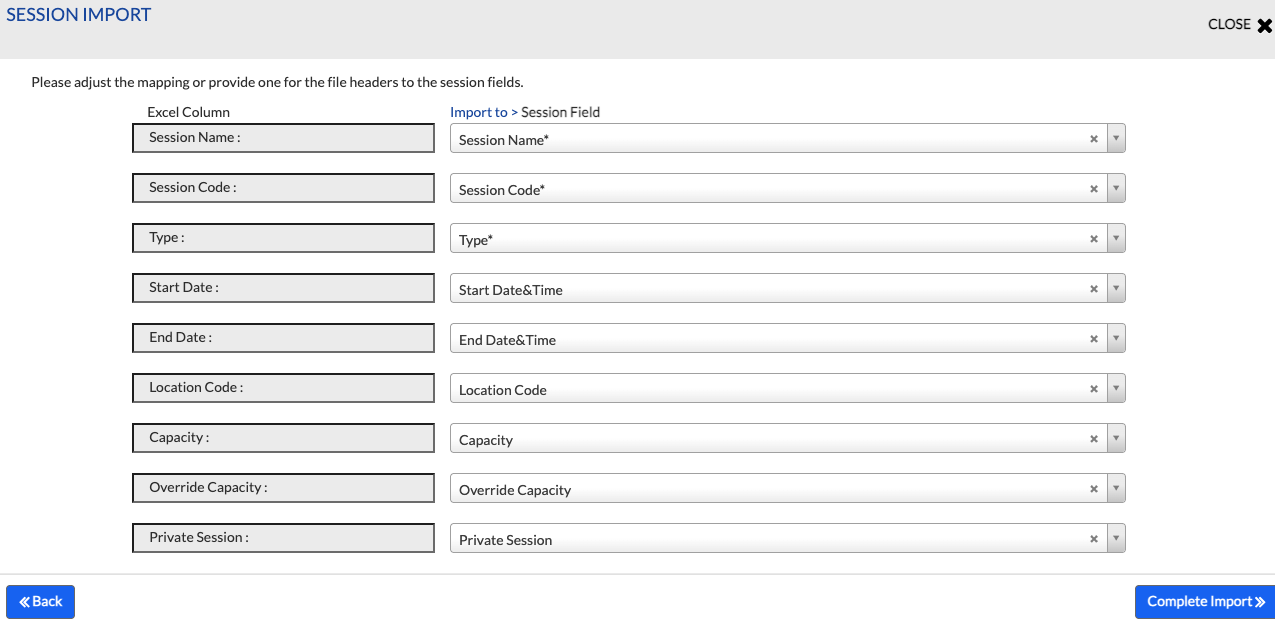This screenshot has width=1275, height=626.
Task: Click the Override Capacity Excel column field
Action: pos(284,488)
